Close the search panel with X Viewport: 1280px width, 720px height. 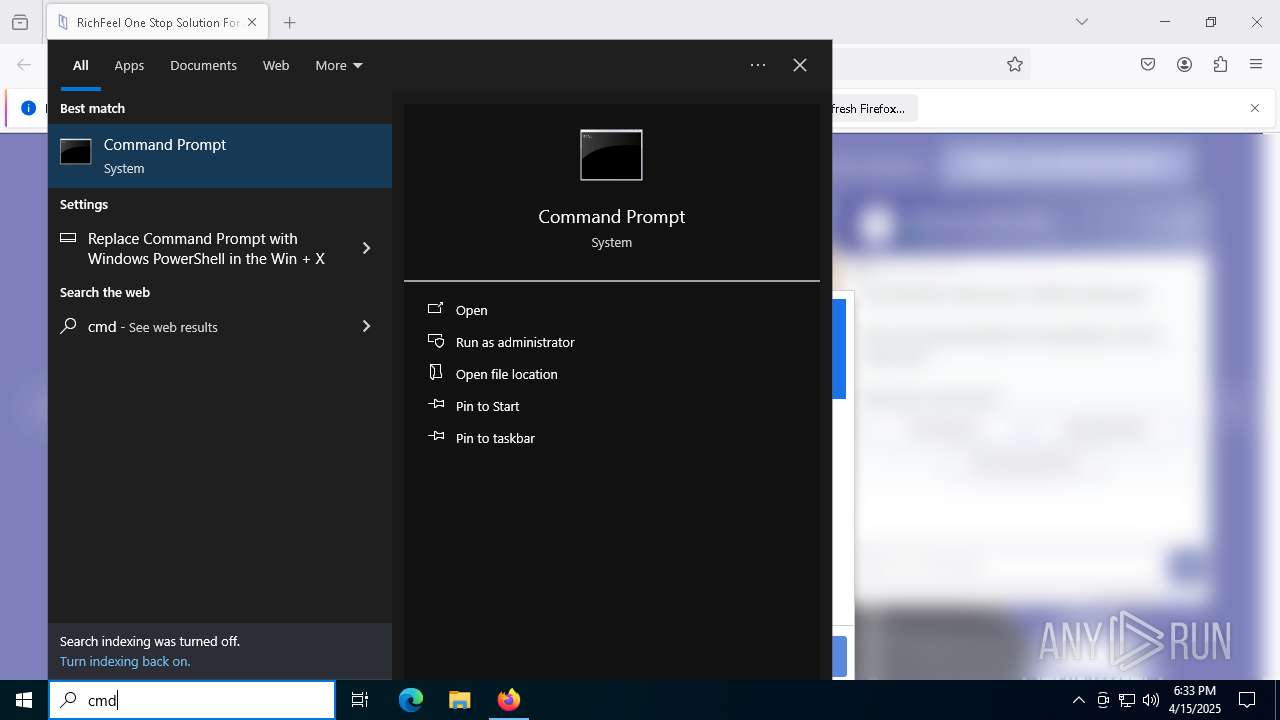coord(800,65)
